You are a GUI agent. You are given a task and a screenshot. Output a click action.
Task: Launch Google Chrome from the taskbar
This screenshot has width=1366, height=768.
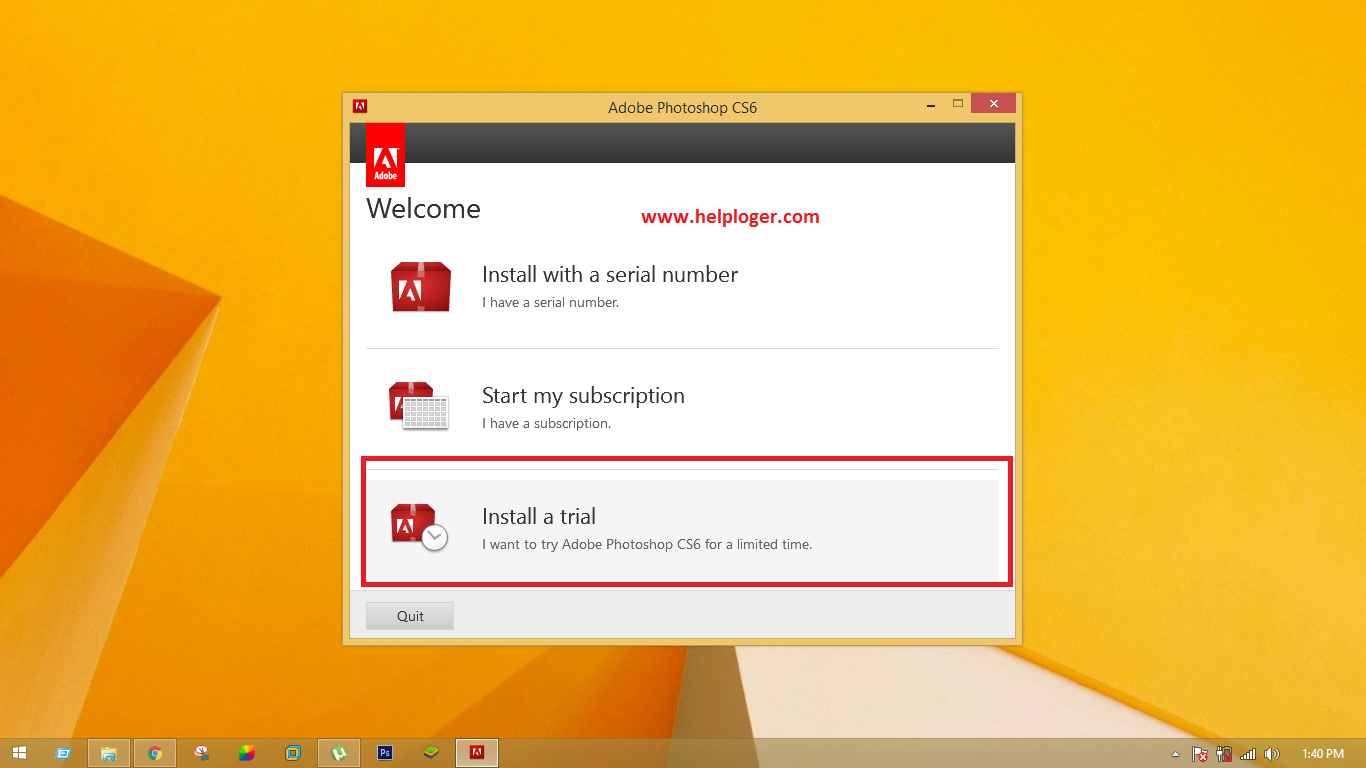(x=155, y=753)
